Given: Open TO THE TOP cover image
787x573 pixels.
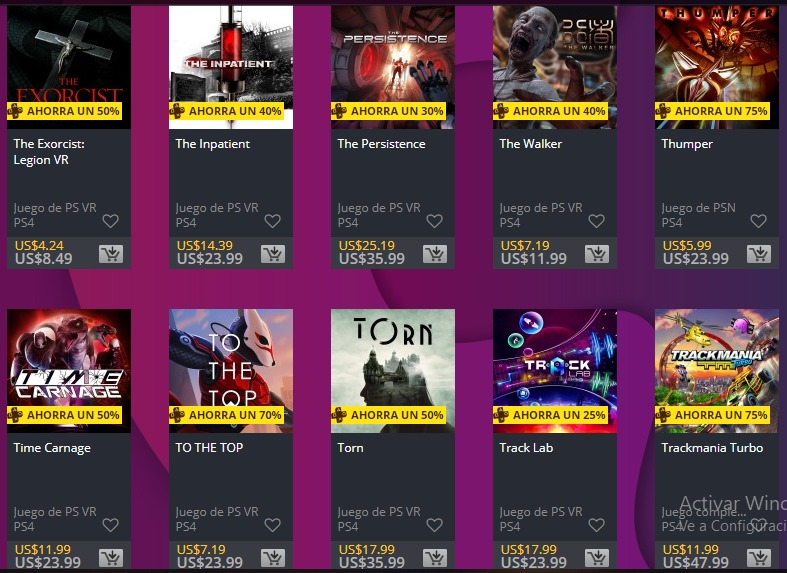Looking at the screenshot, I should 231,371.
